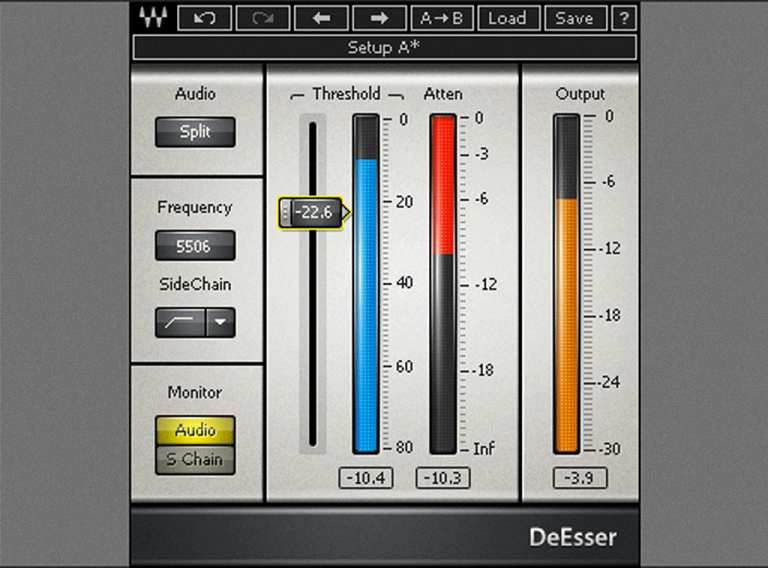Image resolution: width=768 pixels, height=568 pixels.
Task: Click the undo arrow icon
Action: (x=204, y=18)
